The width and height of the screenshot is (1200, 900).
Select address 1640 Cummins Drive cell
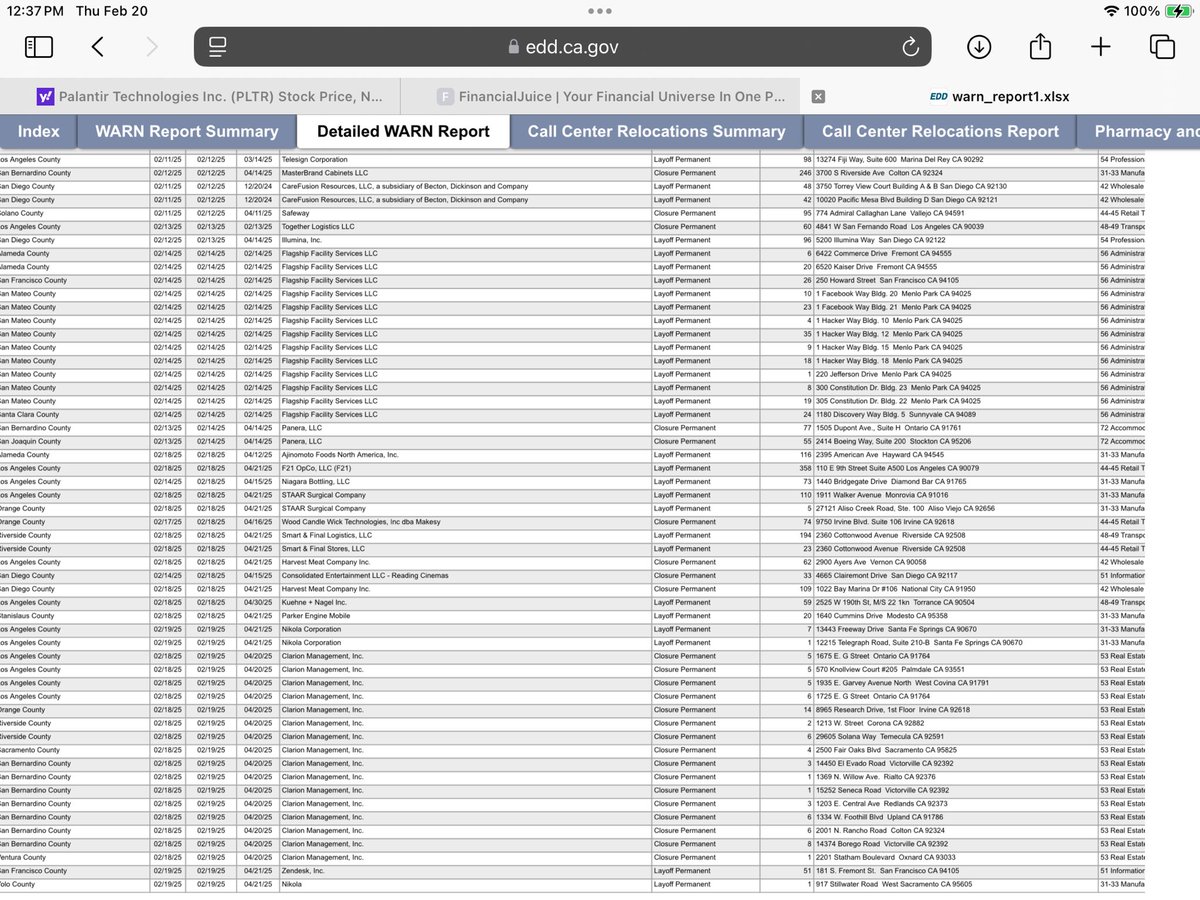tap(955, 616)
